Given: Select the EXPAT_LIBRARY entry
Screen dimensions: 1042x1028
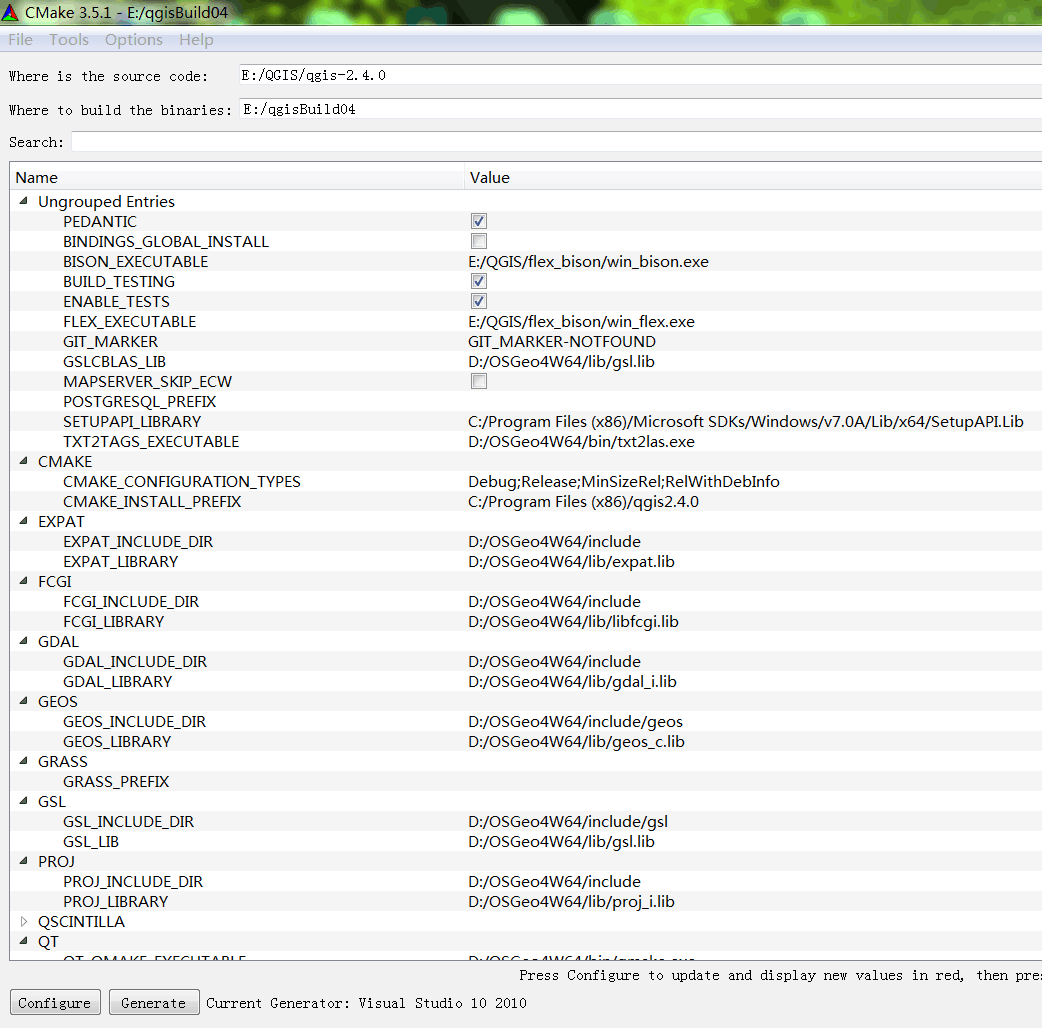Looking at the screenshot, I should (120, 562).
